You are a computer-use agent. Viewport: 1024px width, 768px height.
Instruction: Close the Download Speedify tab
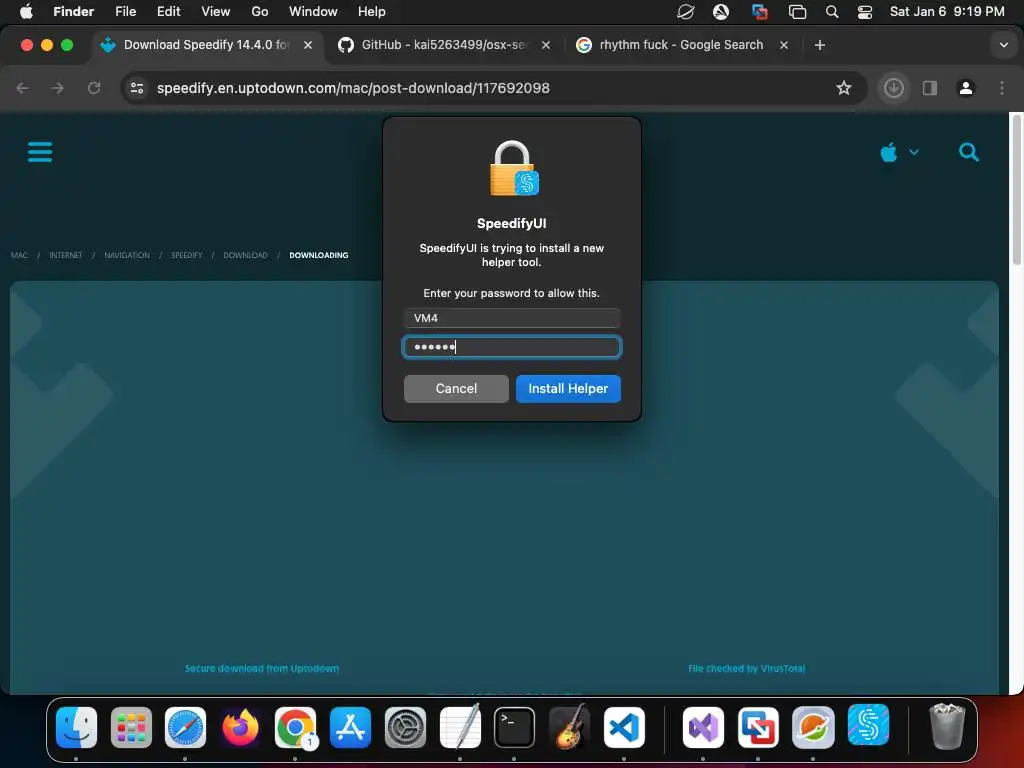(308, 45)
